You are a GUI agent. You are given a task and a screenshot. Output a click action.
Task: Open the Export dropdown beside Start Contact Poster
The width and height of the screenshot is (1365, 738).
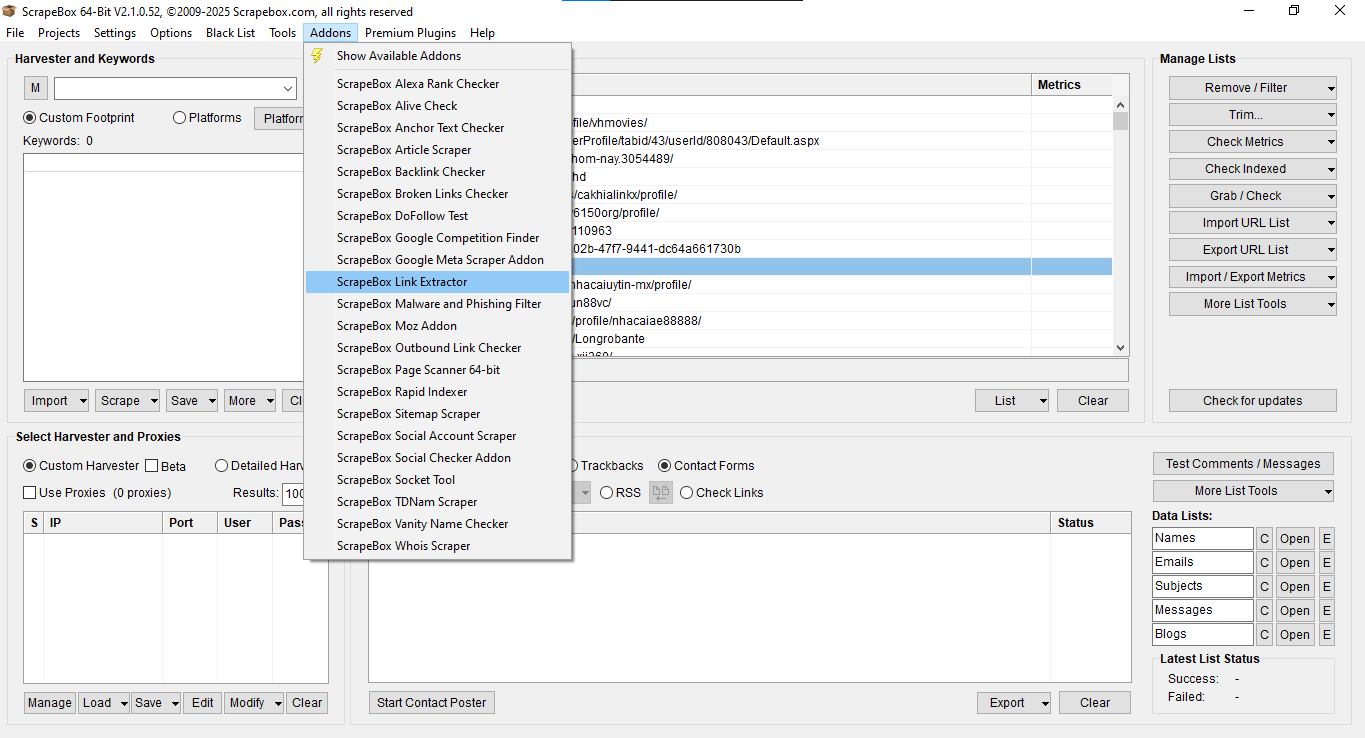1014,703
